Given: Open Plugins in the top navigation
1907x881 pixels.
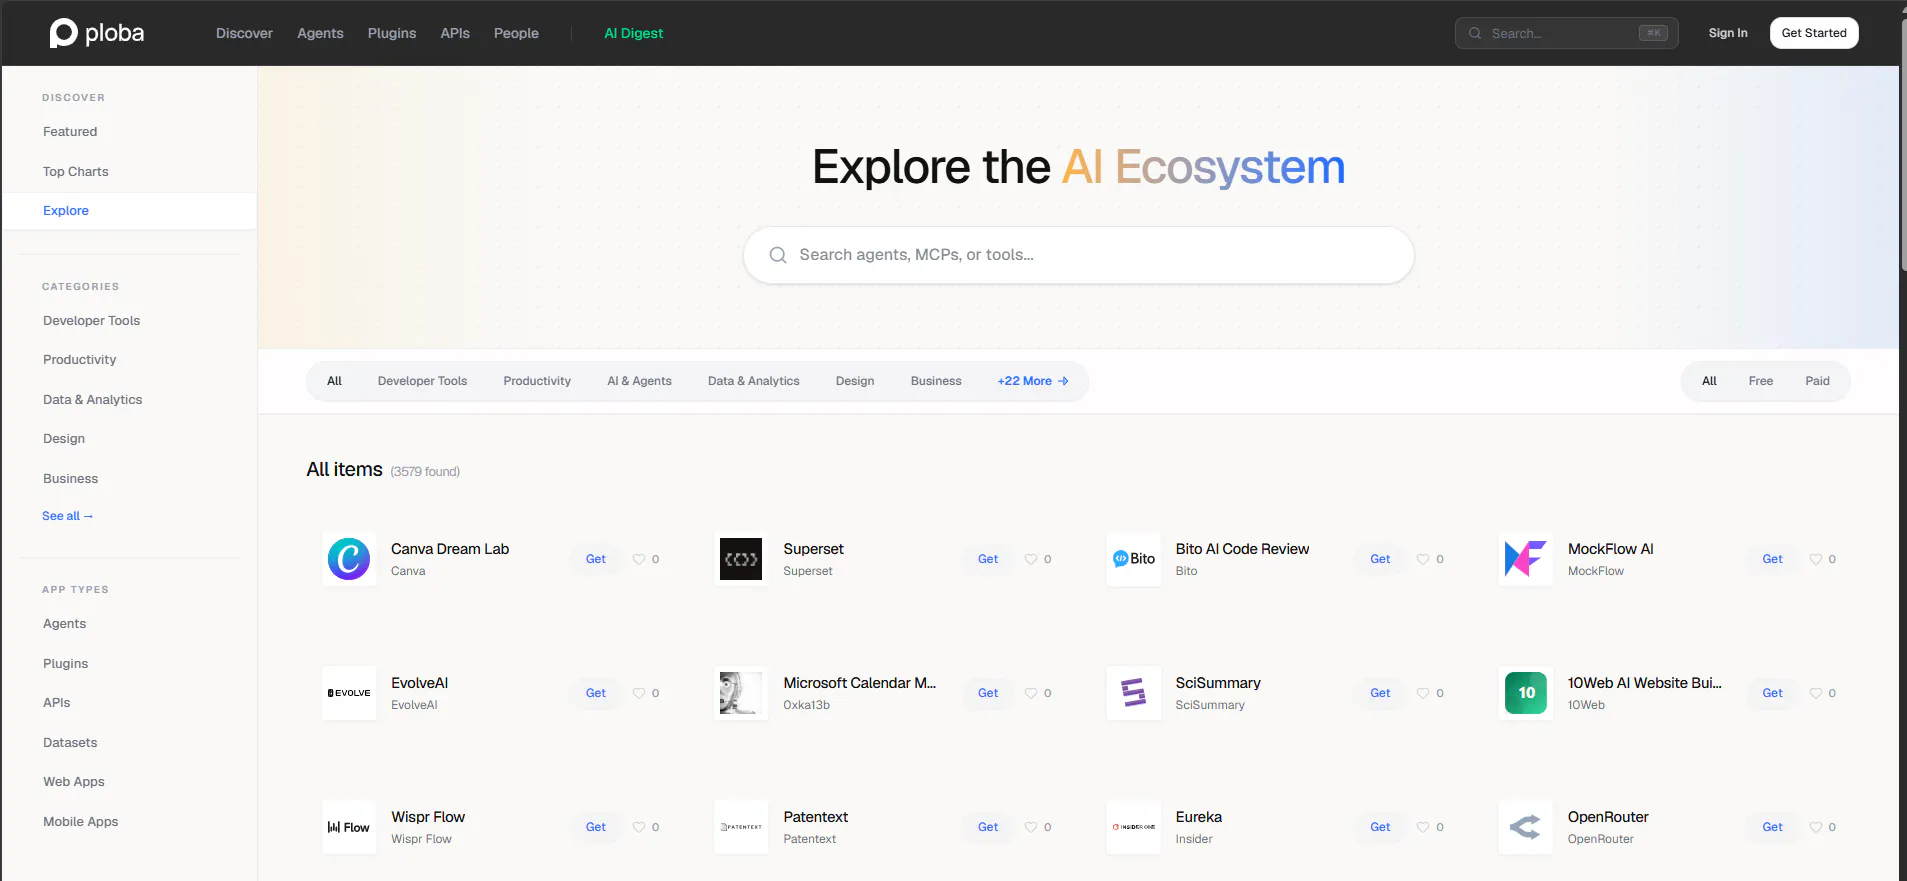Looking at the screenshot, I should coord(392,33).
